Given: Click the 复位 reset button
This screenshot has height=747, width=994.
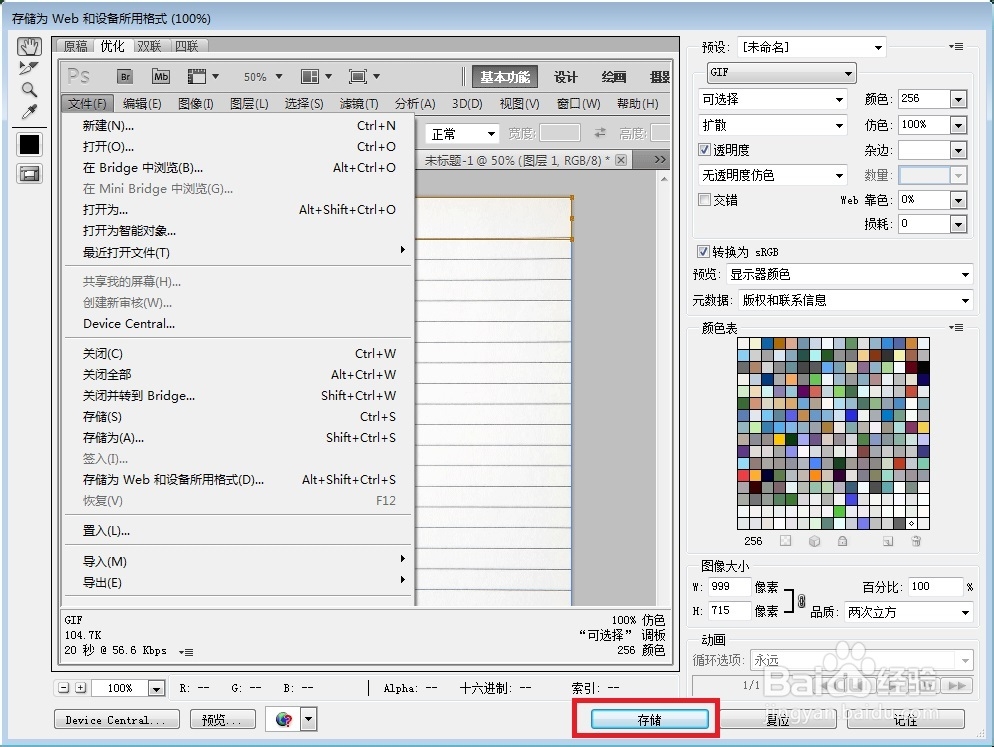Looking at the screenshot, I should [x=777, y=719].
